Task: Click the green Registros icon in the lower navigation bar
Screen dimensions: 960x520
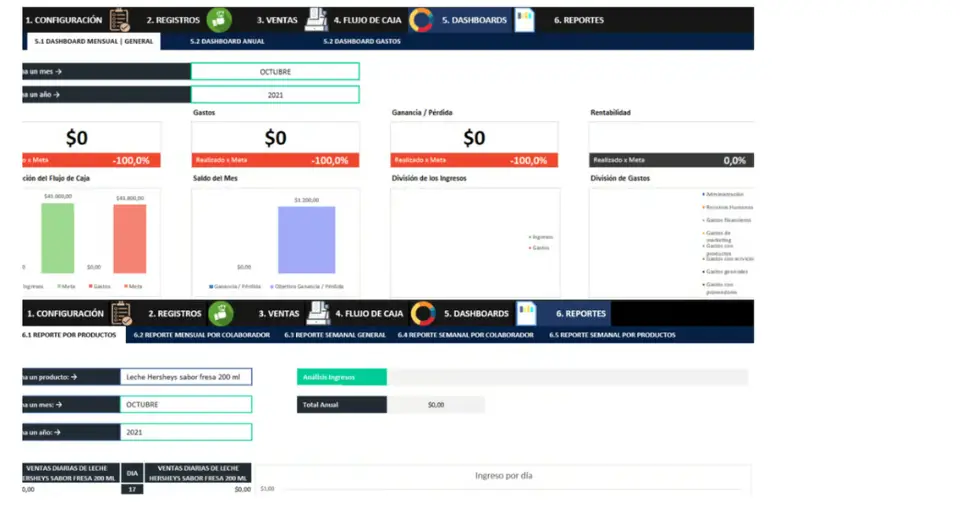Action: 220,313
